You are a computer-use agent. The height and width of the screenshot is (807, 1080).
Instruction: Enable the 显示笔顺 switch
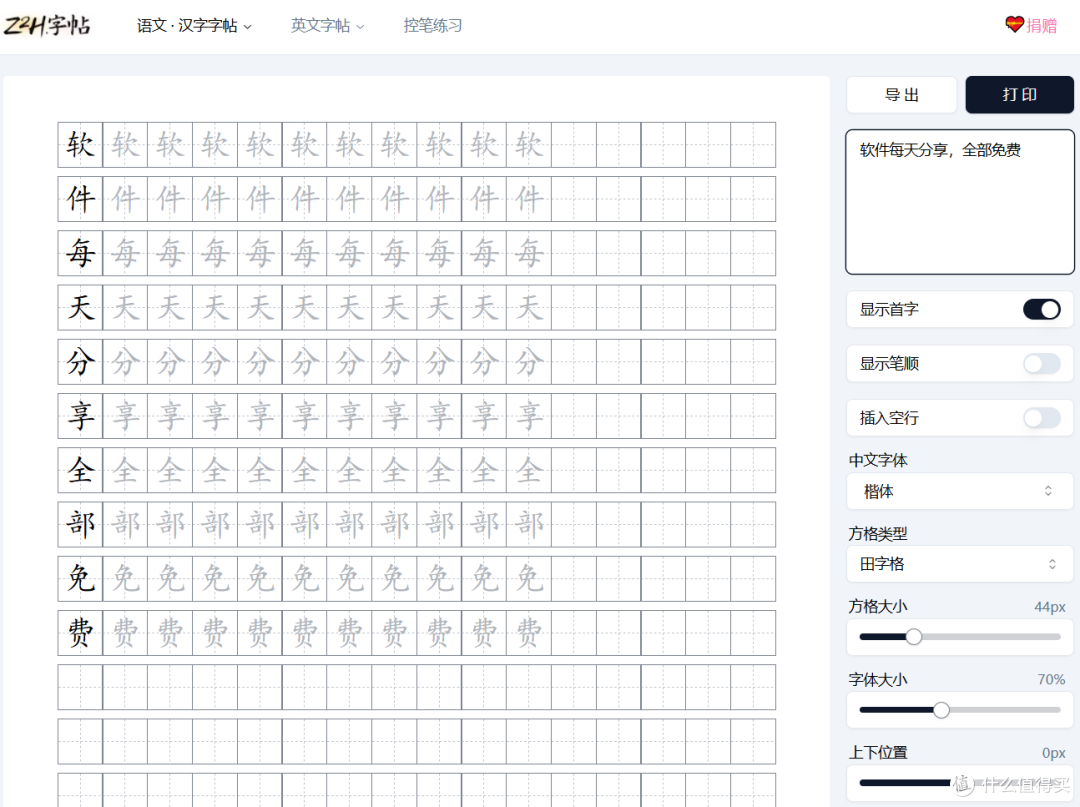point(1041,364)
